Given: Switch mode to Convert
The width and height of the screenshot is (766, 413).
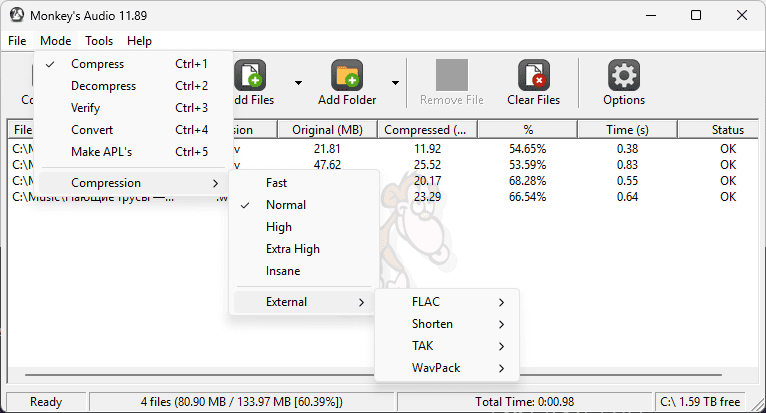Looking at the screenshot, I should 133,130.
